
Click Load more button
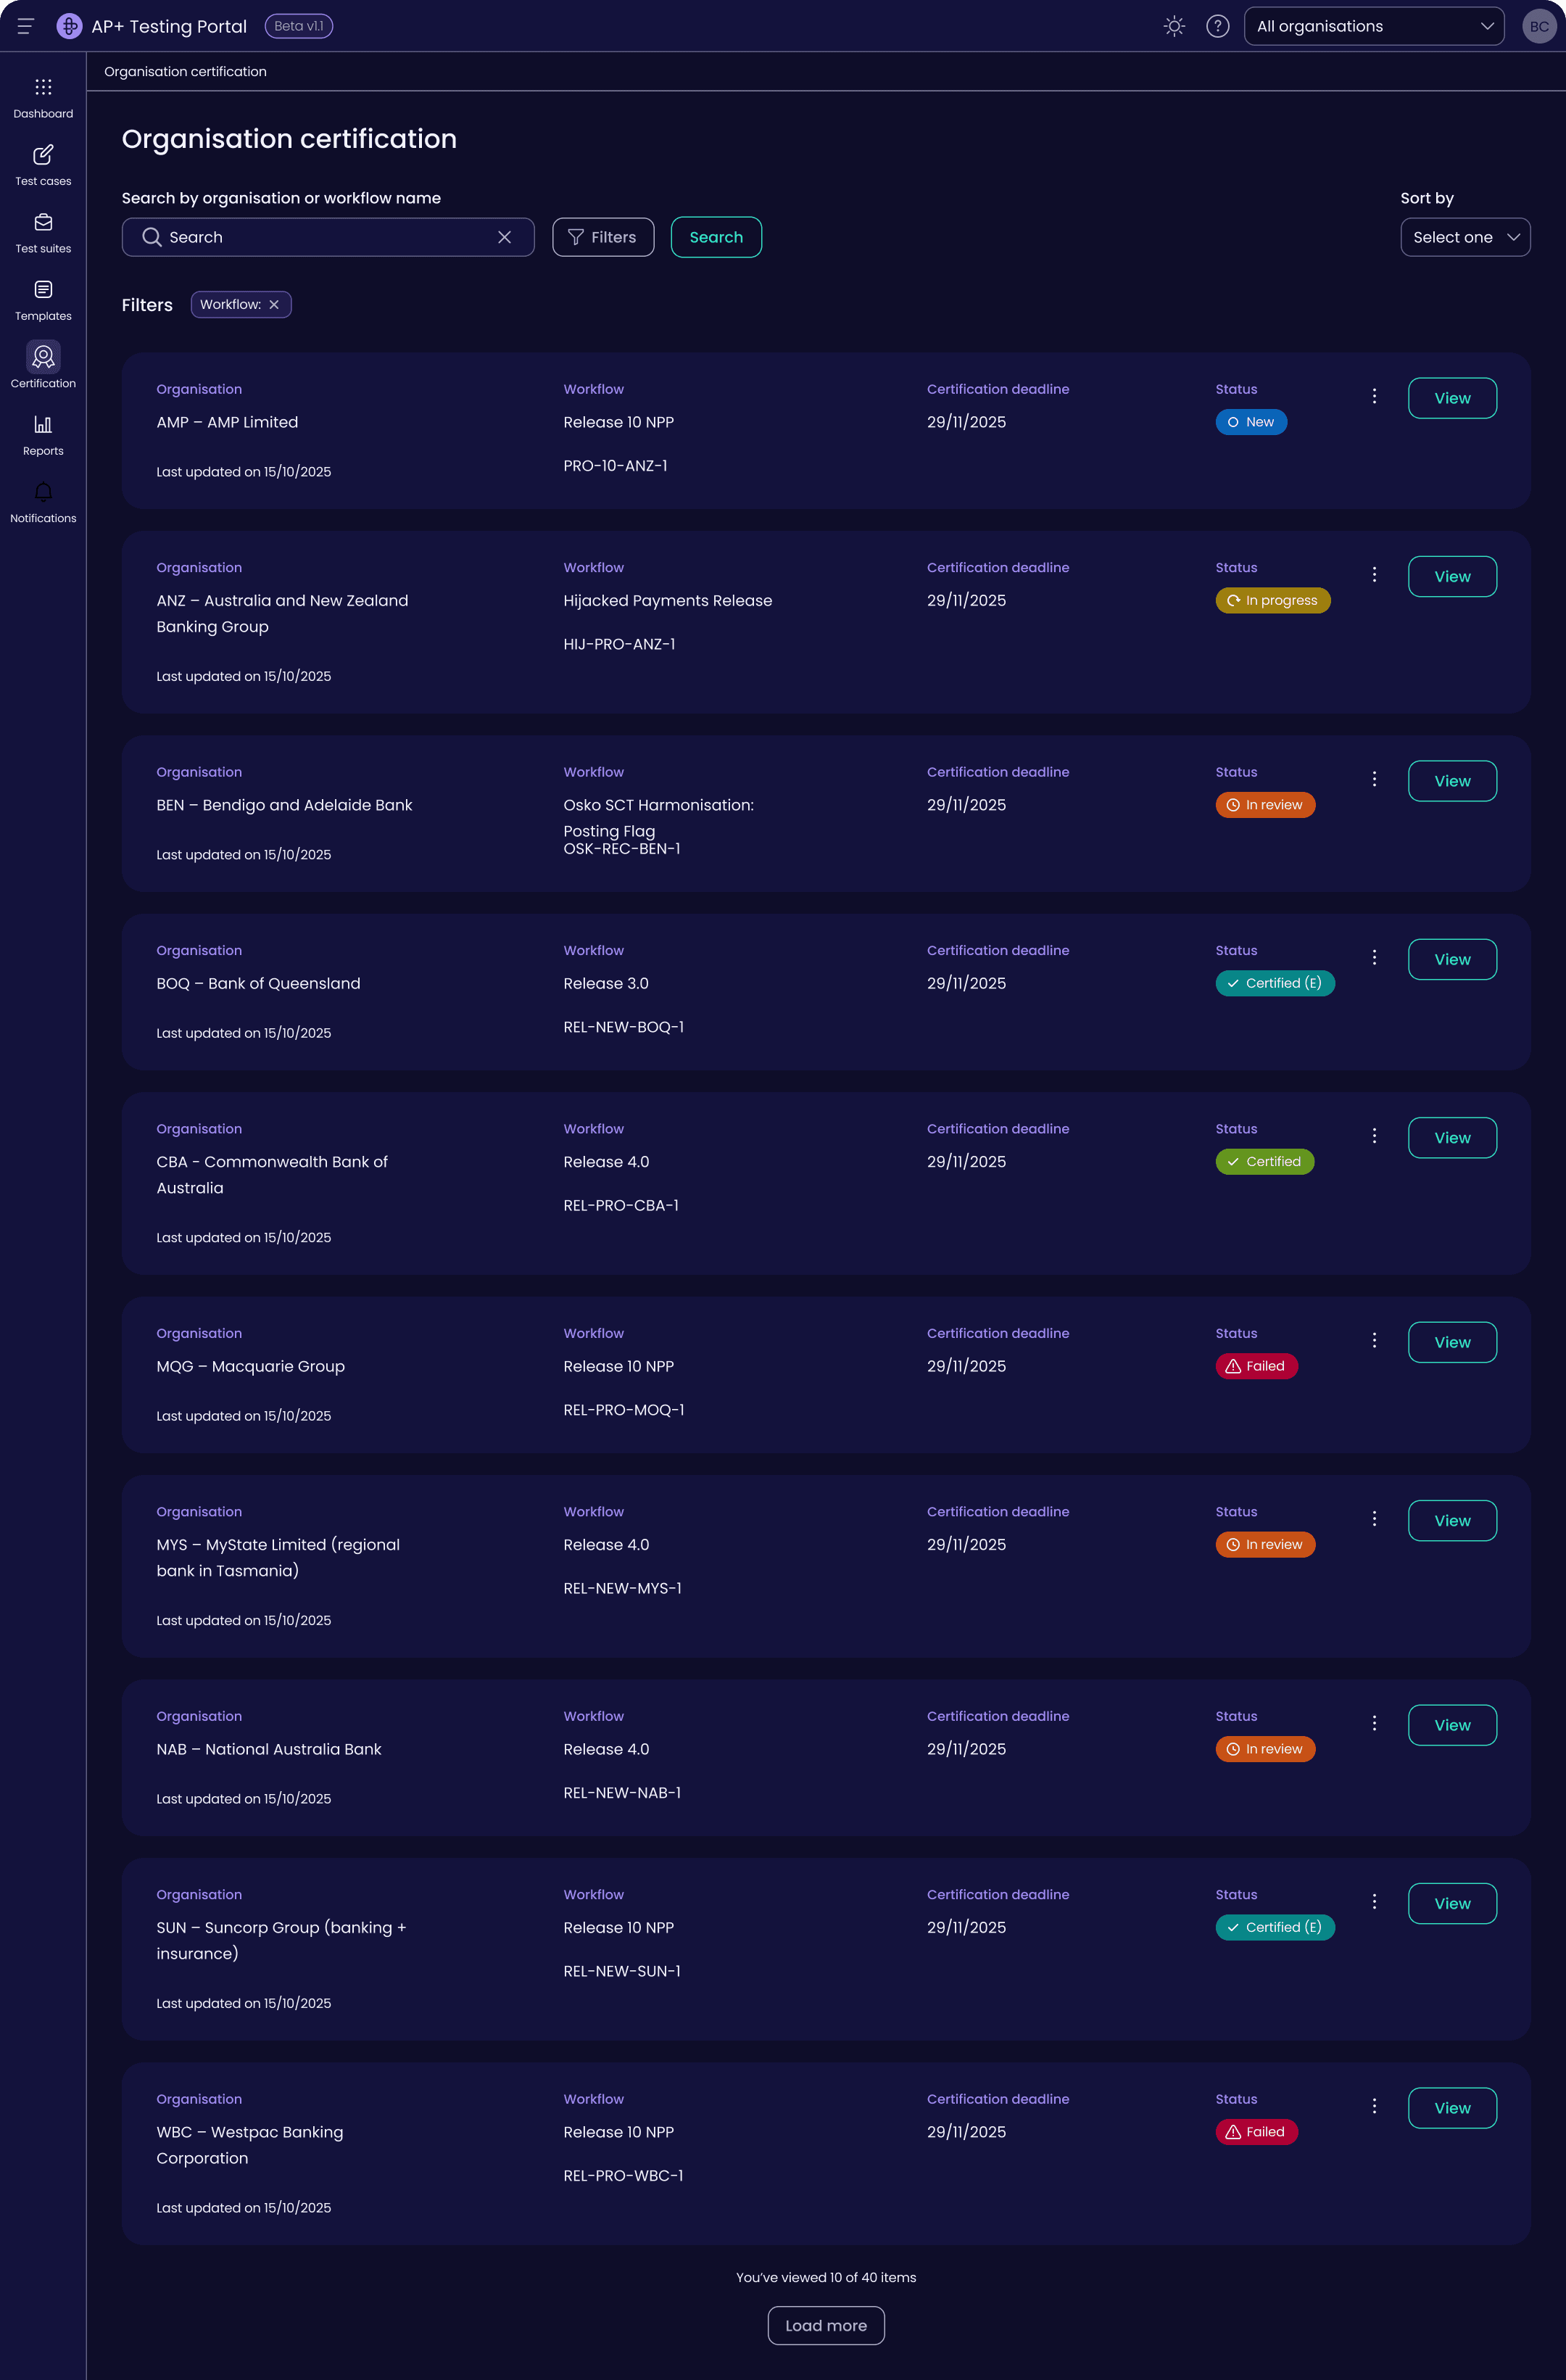click(x=826, y=2325)
